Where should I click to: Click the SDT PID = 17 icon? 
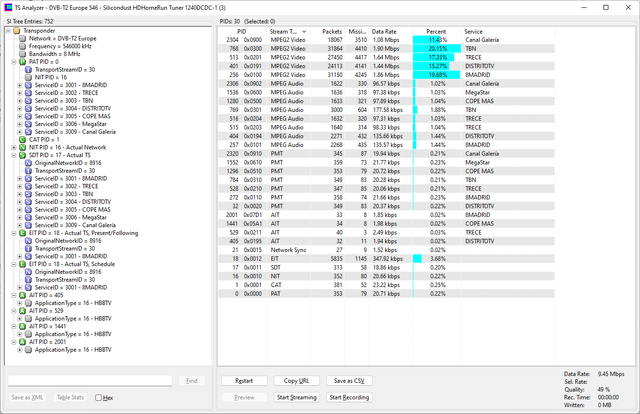(x=22, y=155)
